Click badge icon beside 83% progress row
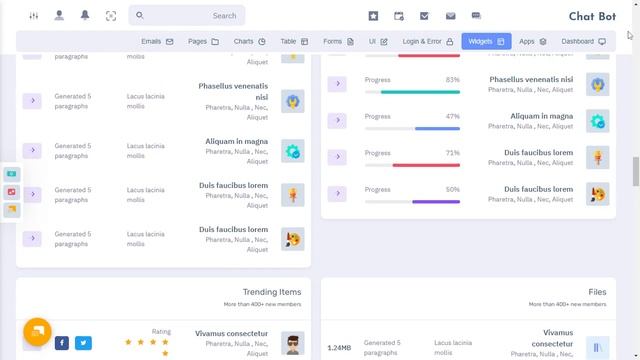 pos(598,84)
